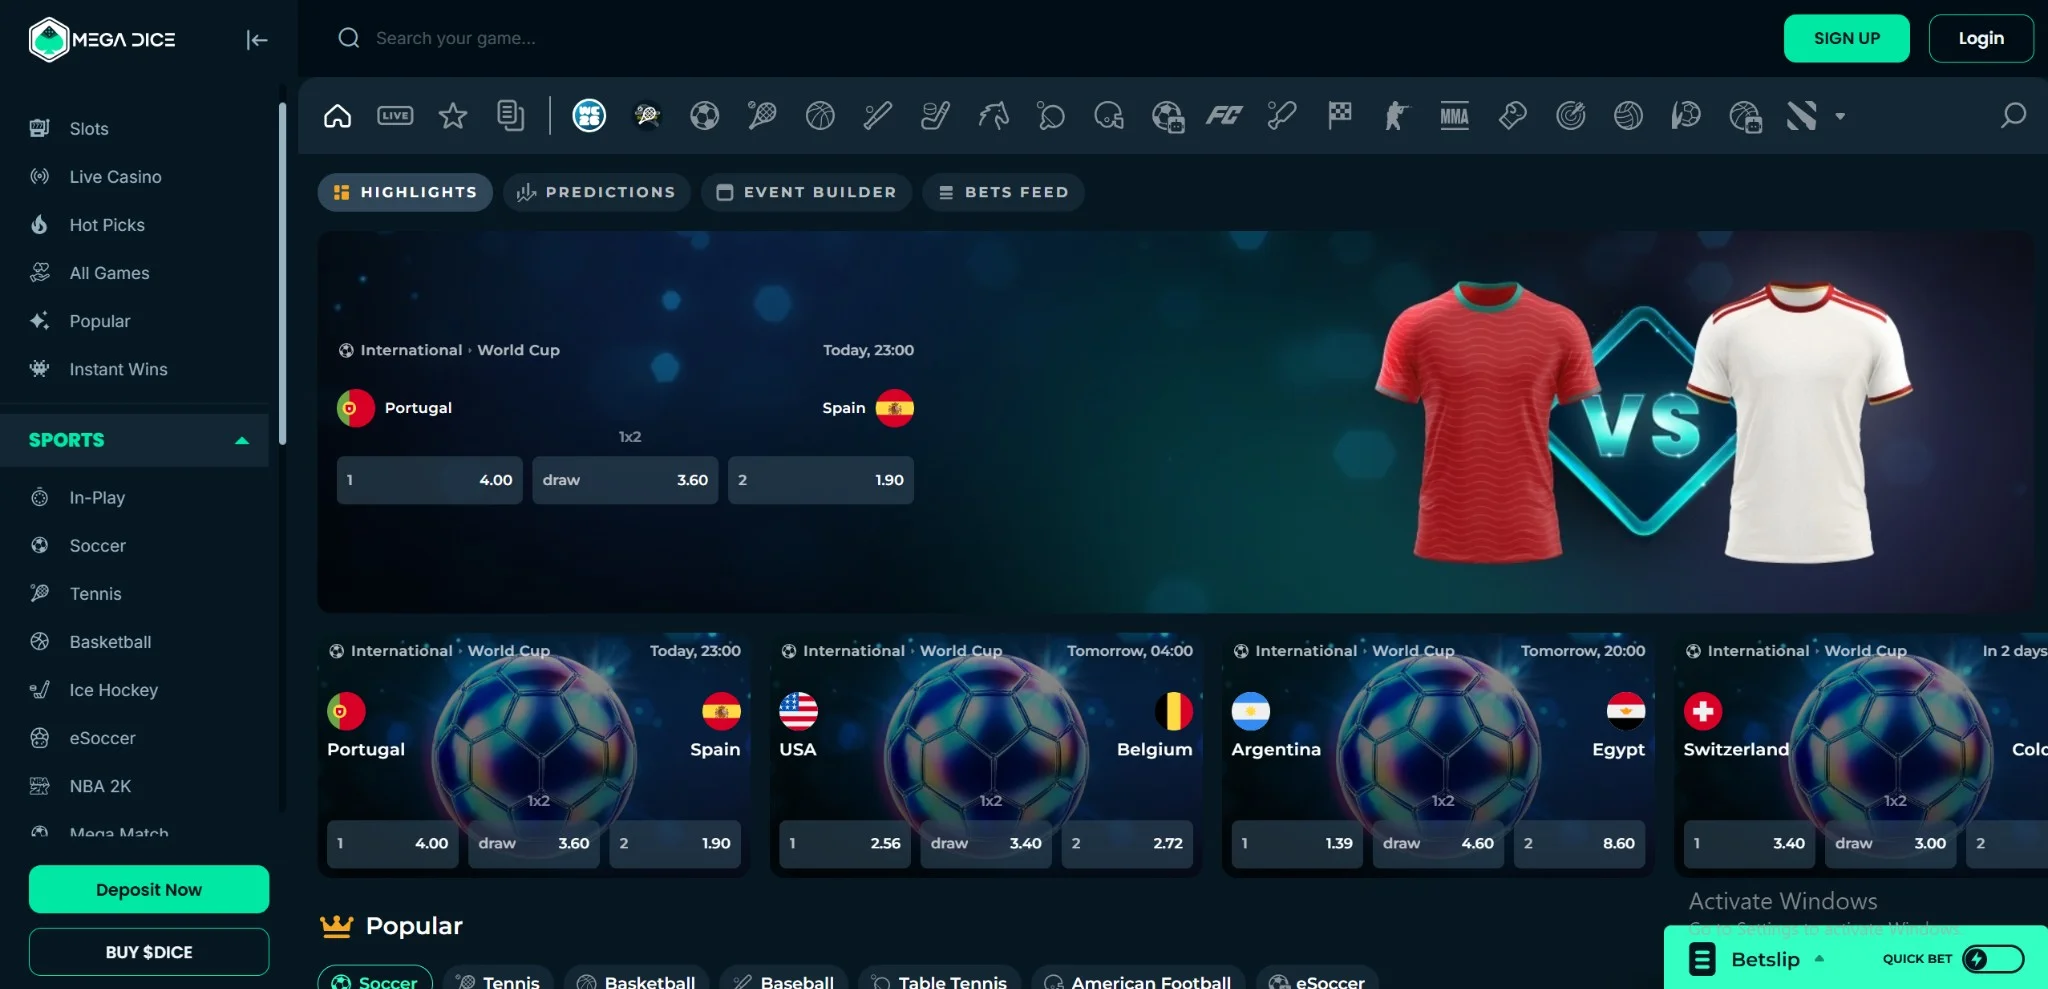Select the Motorsport checkered flag icon
Screen dimensions: 2048x989
click(1340, 116)
